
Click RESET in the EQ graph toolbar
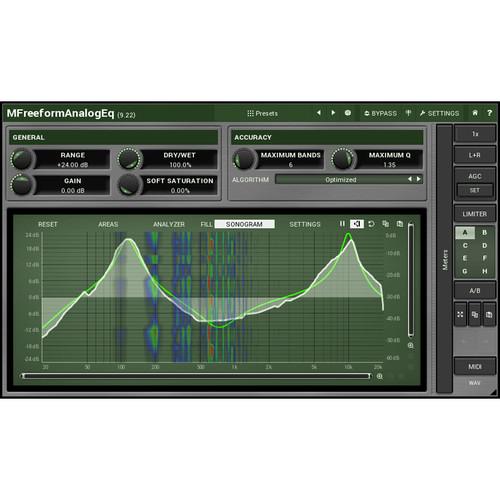coord(48,224)
